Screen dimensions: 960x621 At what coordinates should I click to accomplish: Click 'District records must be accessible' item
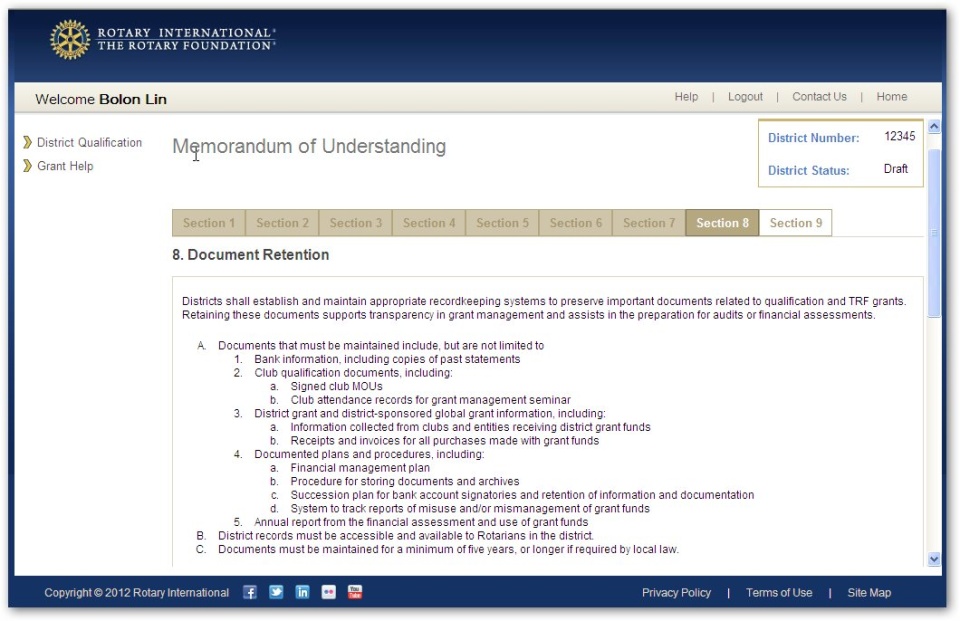pyautogui.click(x=406, y=536)
